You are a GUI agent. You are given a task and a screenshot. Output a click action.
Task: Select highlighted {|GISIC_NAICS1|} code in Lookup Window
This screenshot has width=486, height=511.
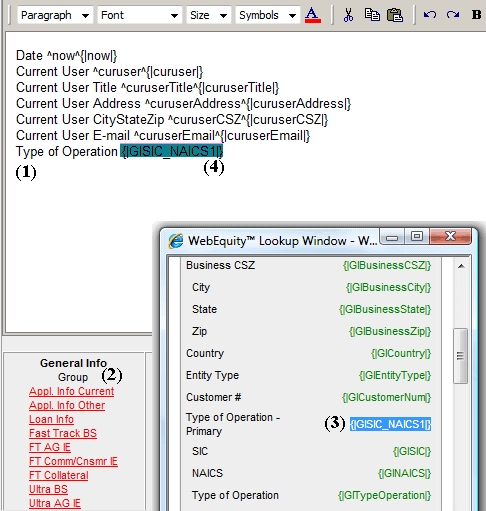[x=390, y=424]
